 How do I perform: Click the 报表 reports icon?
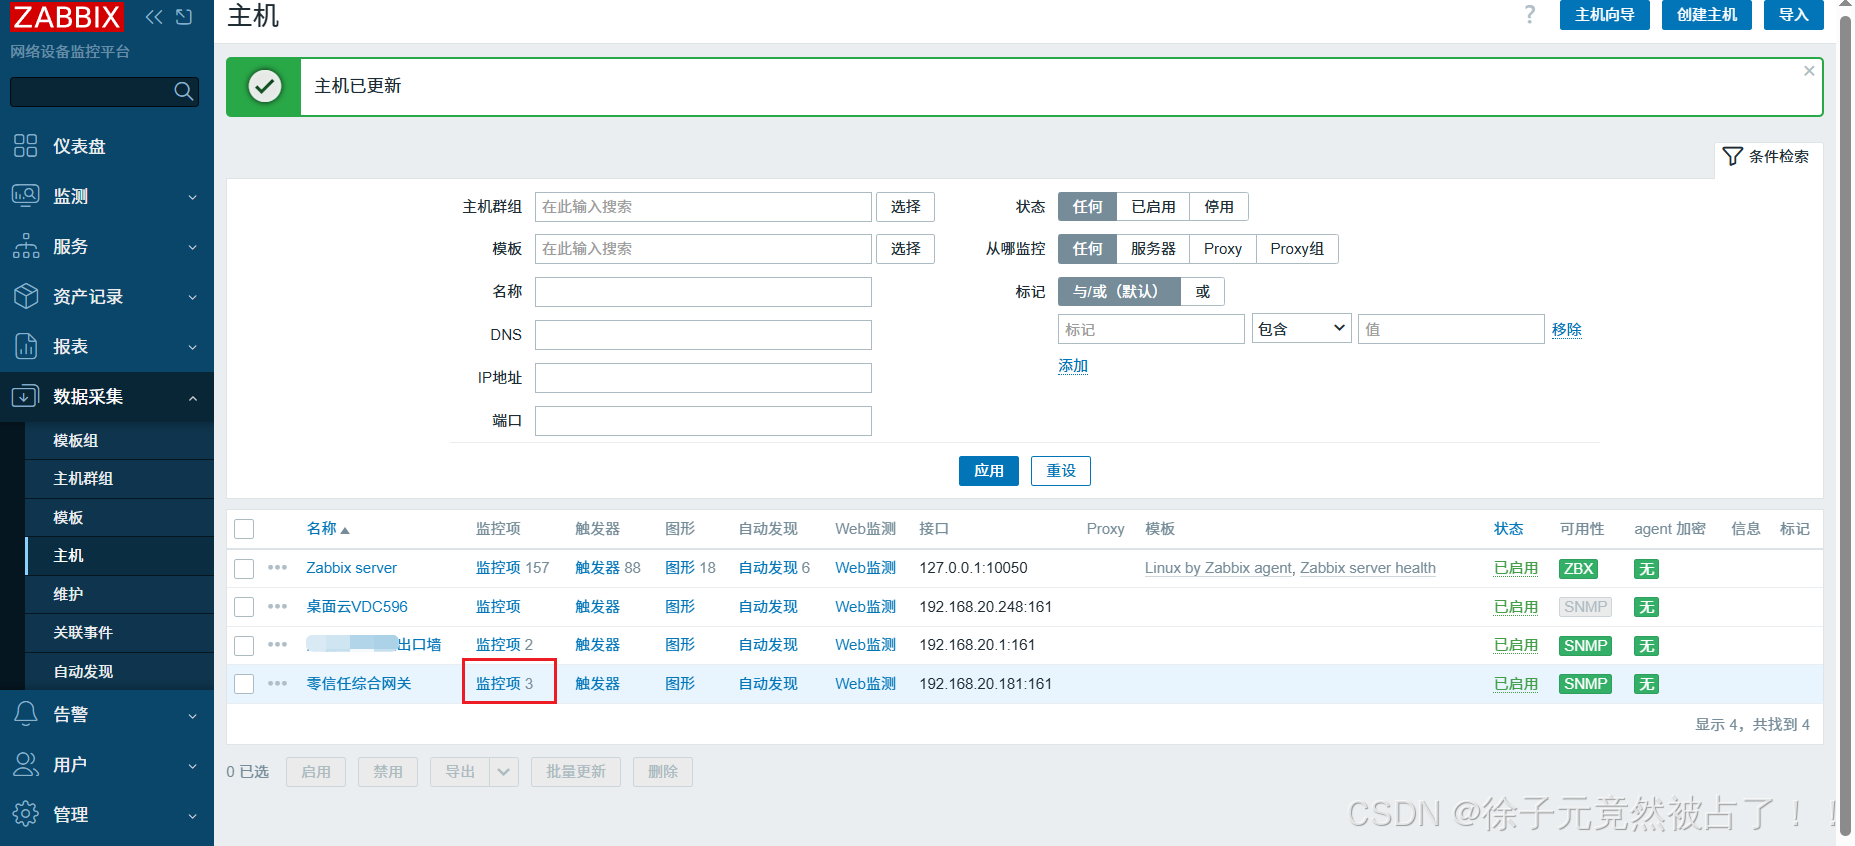26,346
